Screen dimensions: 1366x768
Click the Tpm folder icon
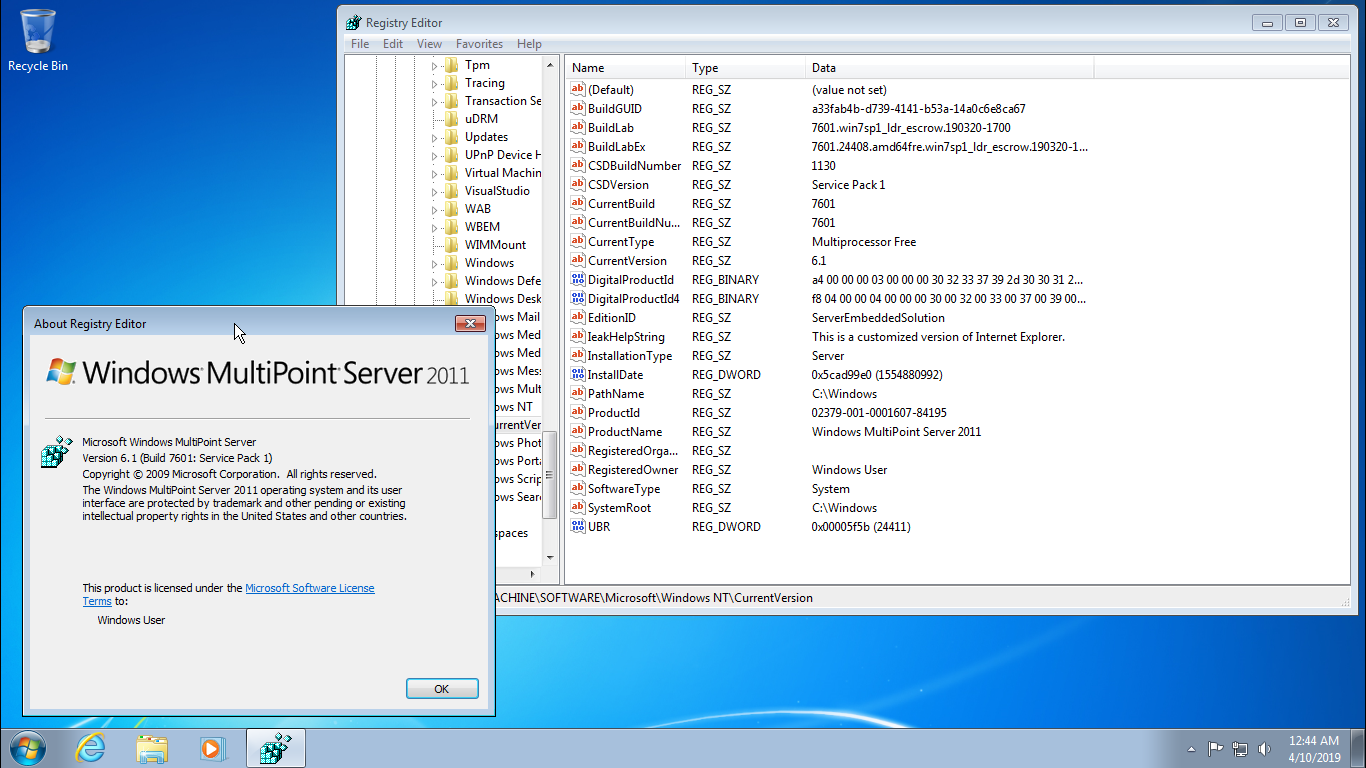[451, 65]
